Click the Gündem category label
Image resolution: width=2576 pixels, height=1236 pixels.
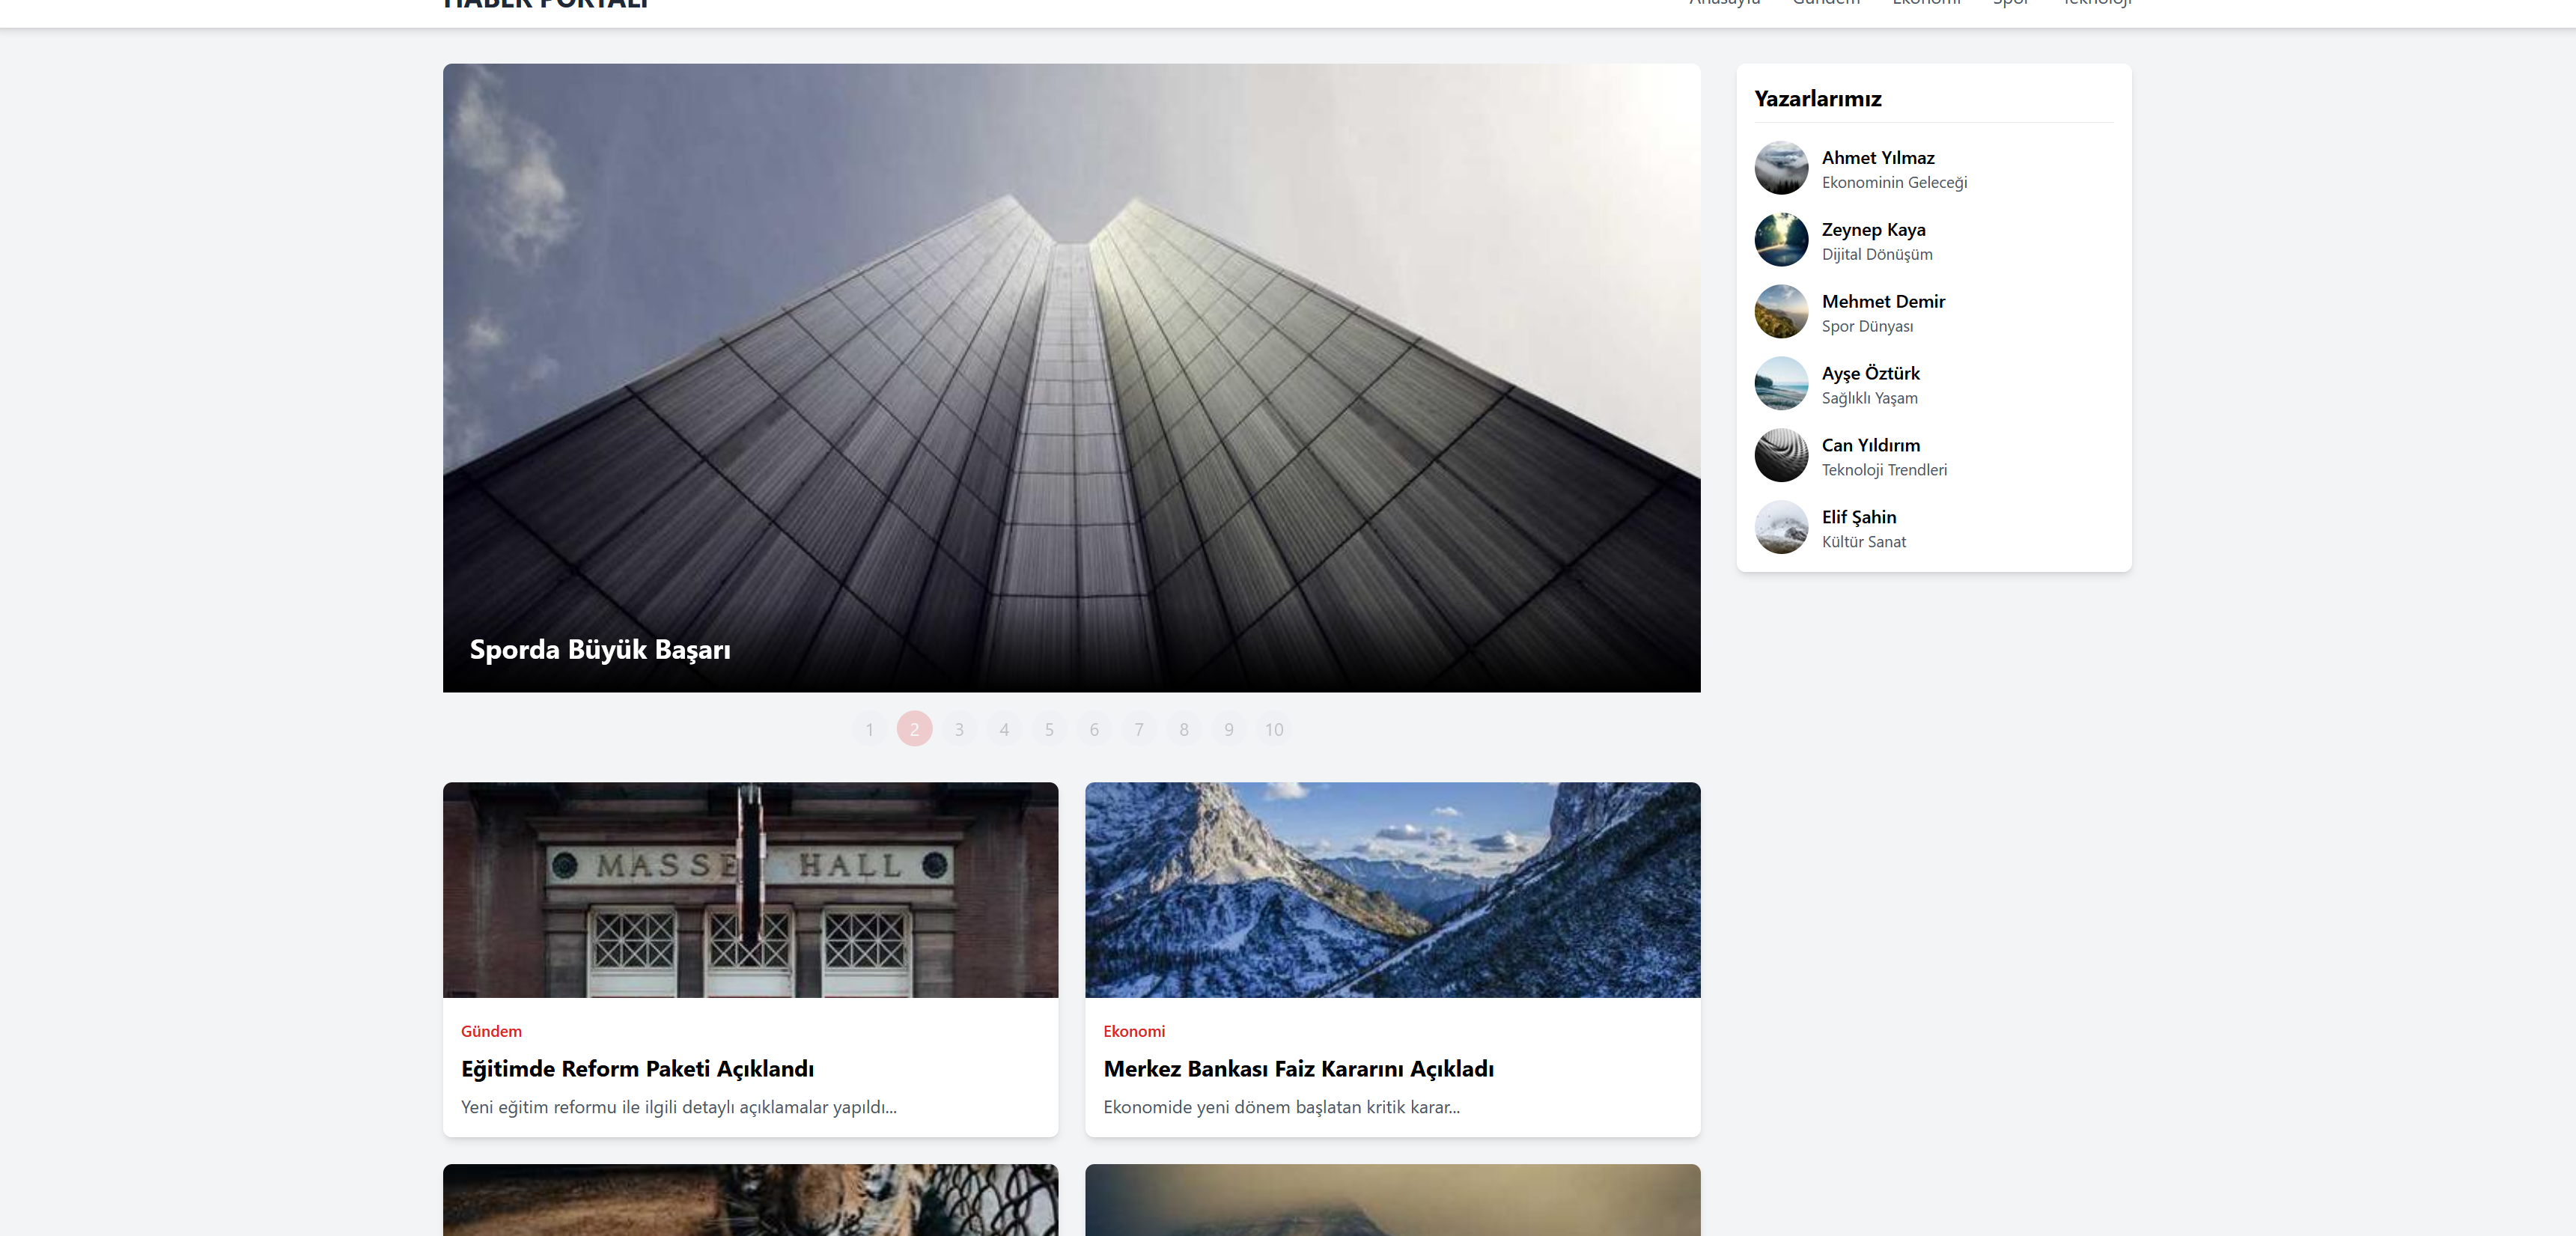(491, 1031)
